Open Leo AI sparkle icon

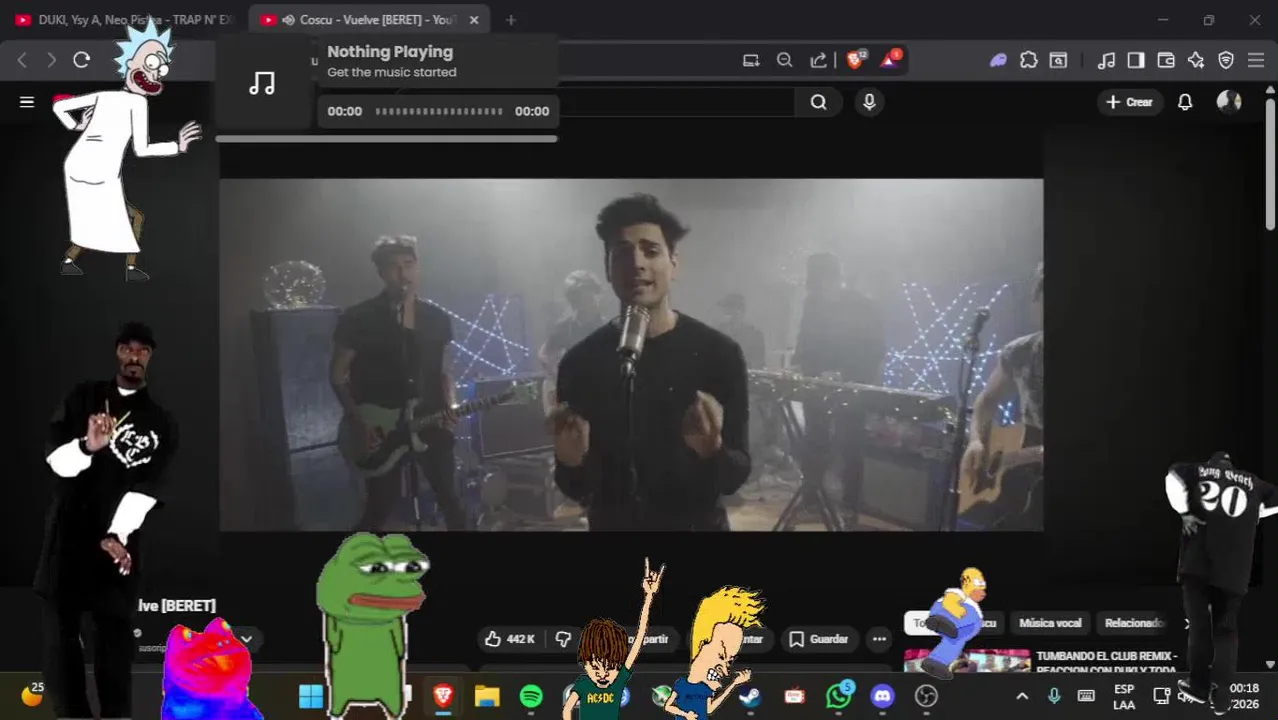pos(1196,60)
